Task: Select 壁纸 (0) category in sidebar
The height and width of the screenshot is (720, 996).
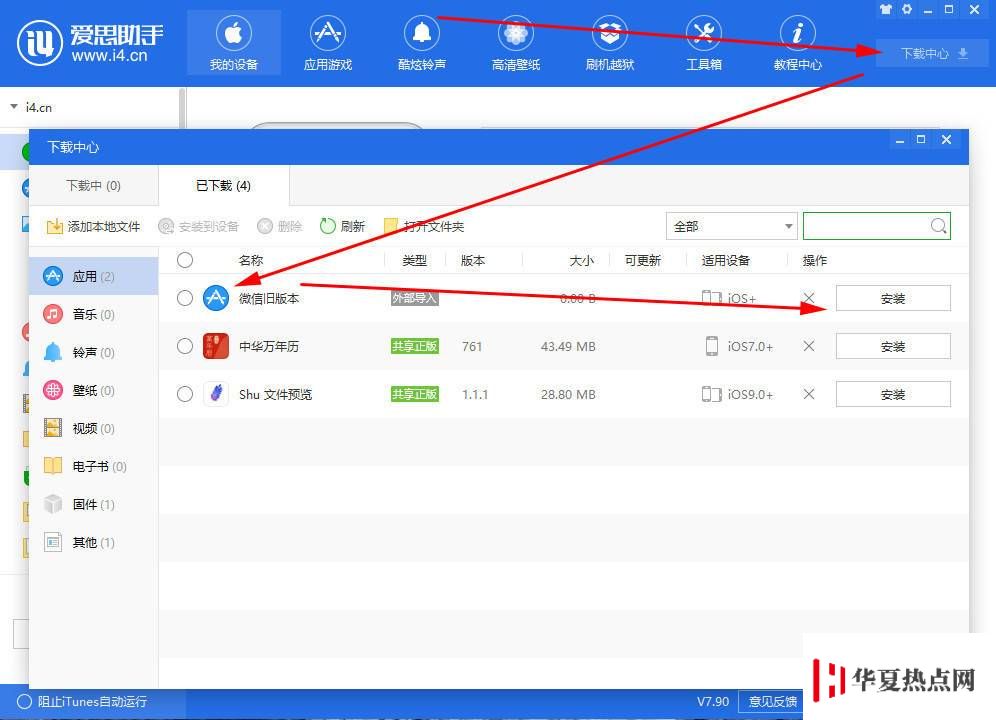Action: click(x=93, y=390)
